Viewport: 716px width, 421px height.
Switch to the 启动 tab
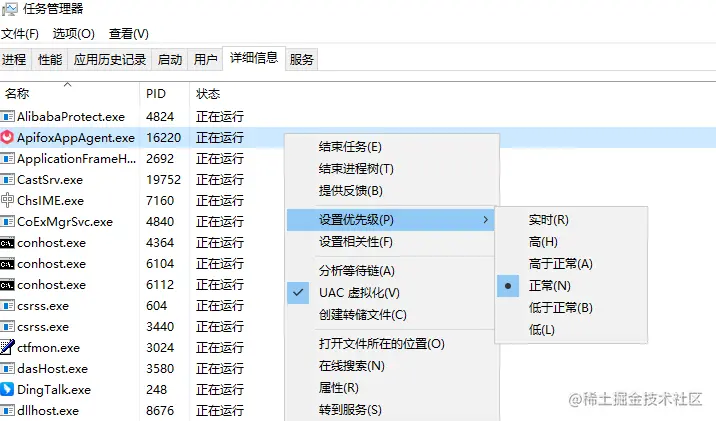click(170, 59)
